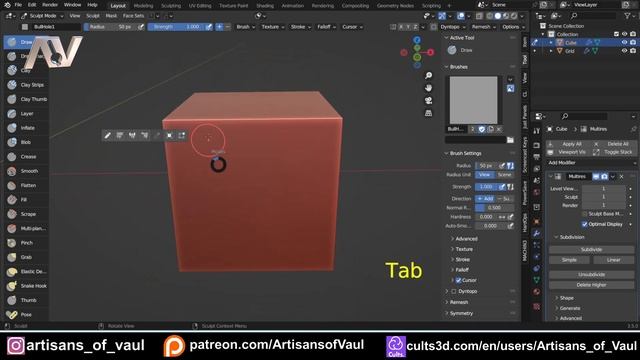Click the pan hand viewport icon
Image resolution: width=640 pixels, height=360 pixels.
[428, 88]
